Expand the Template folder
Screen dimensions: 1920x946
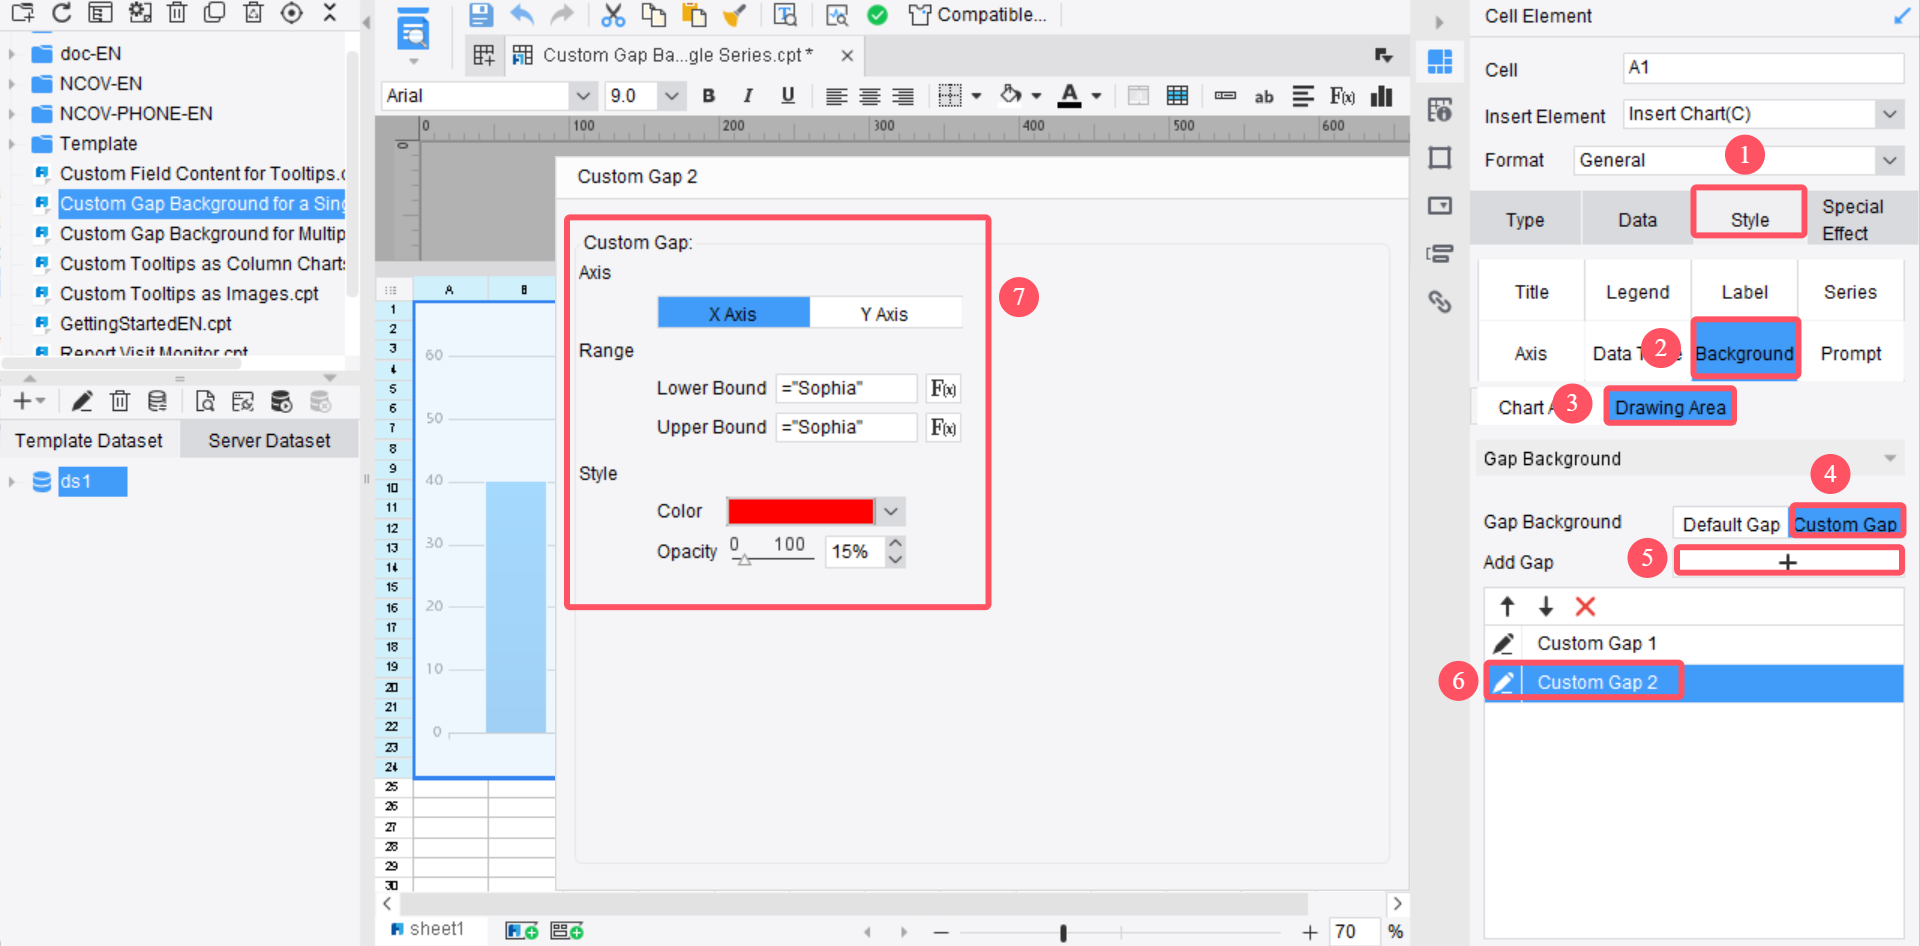tap(12, 144)
